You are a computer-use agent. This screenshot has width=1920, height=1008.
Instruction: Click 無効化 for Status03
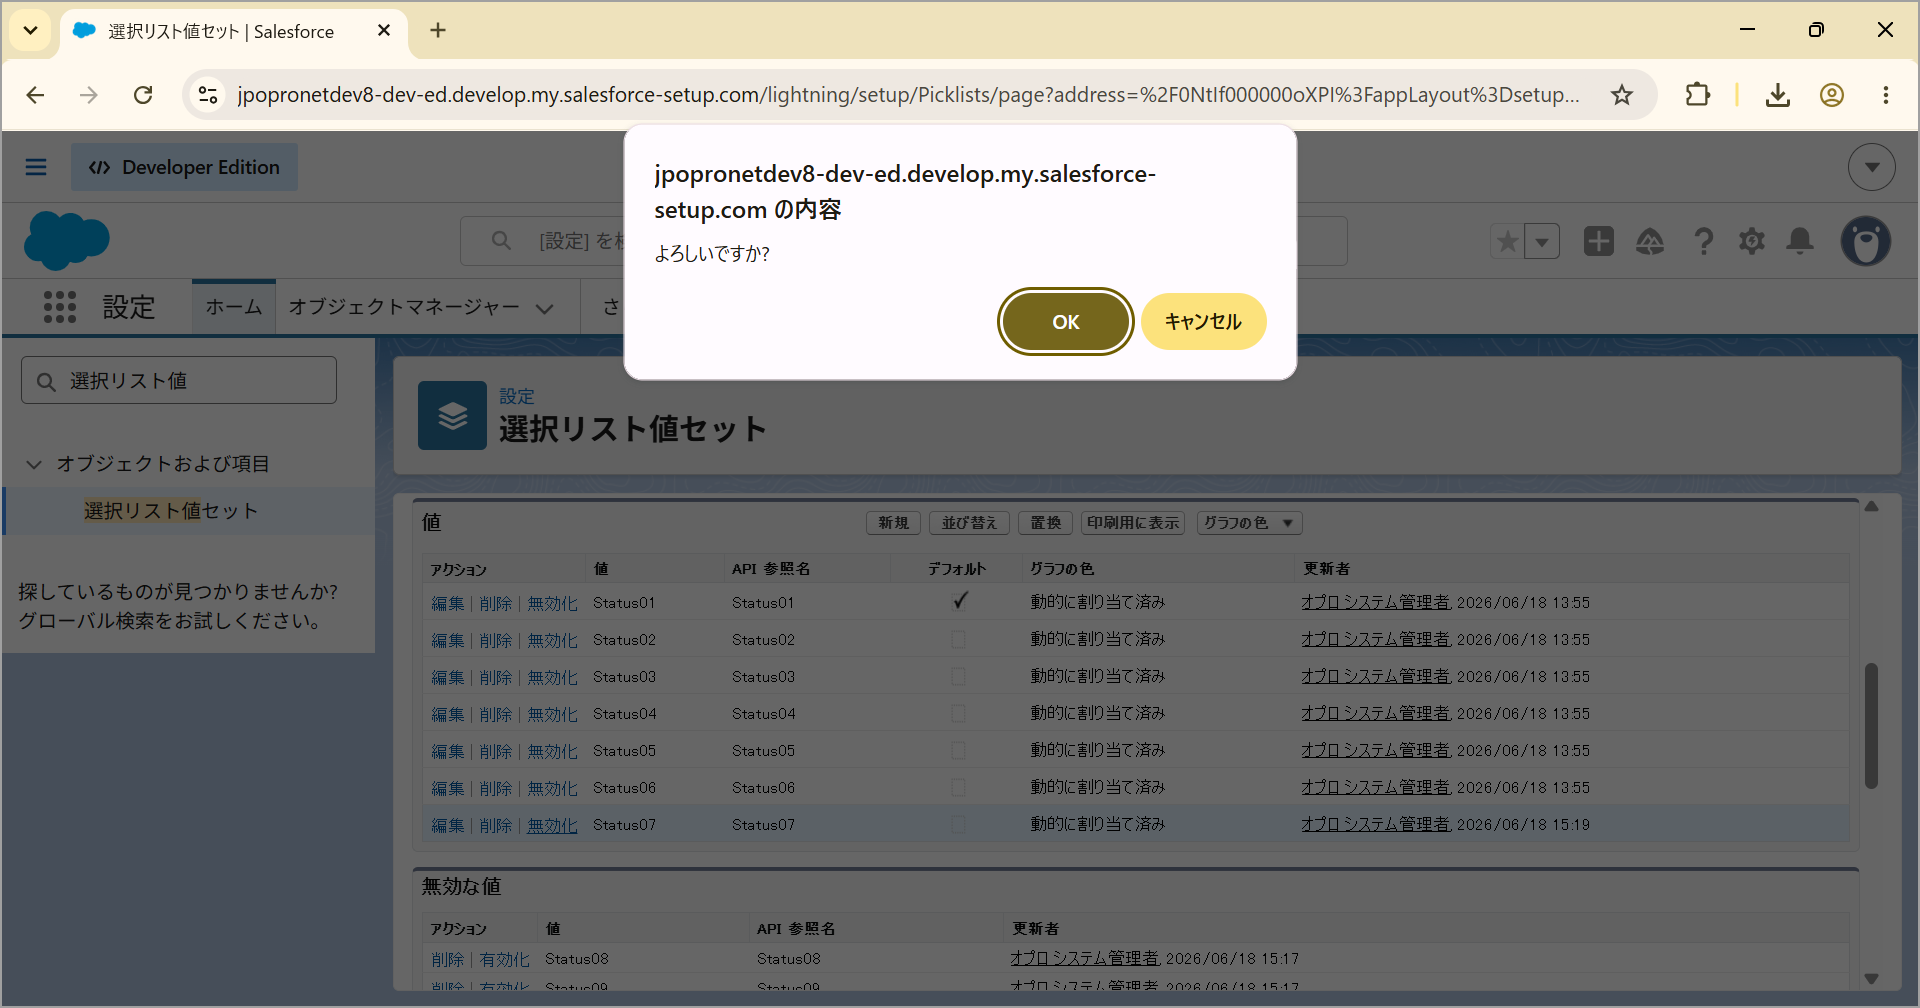552,677
